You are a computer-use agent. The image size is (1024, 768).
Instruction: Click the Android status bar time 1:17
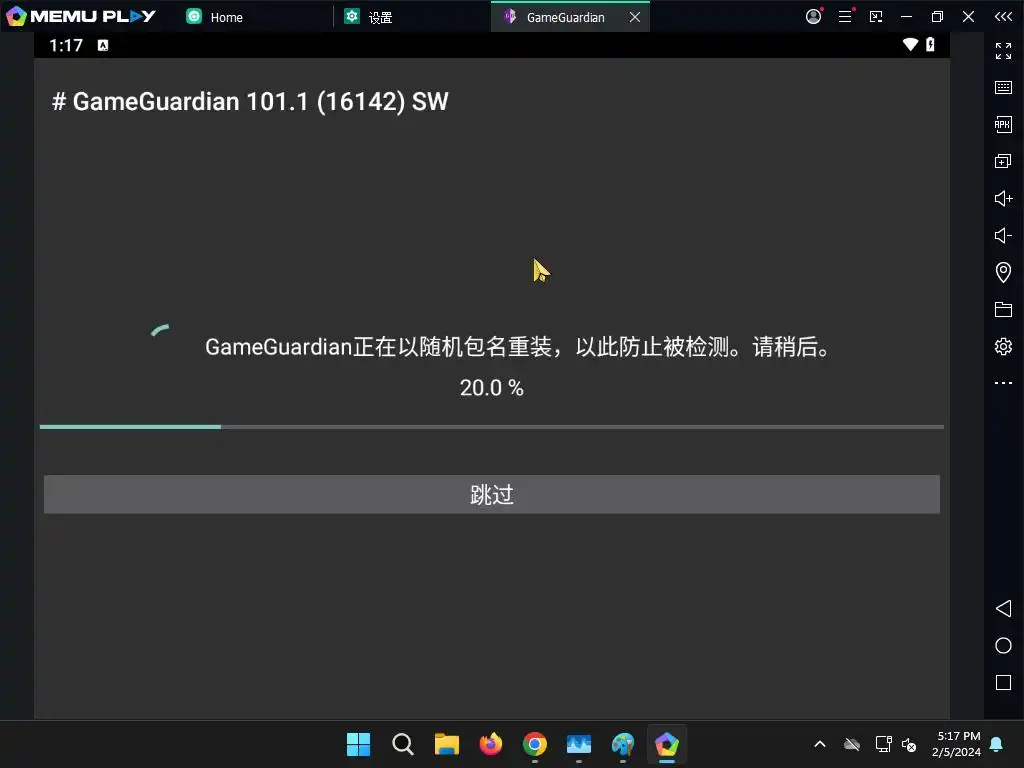pyautogui.click(x=66, y=45)
